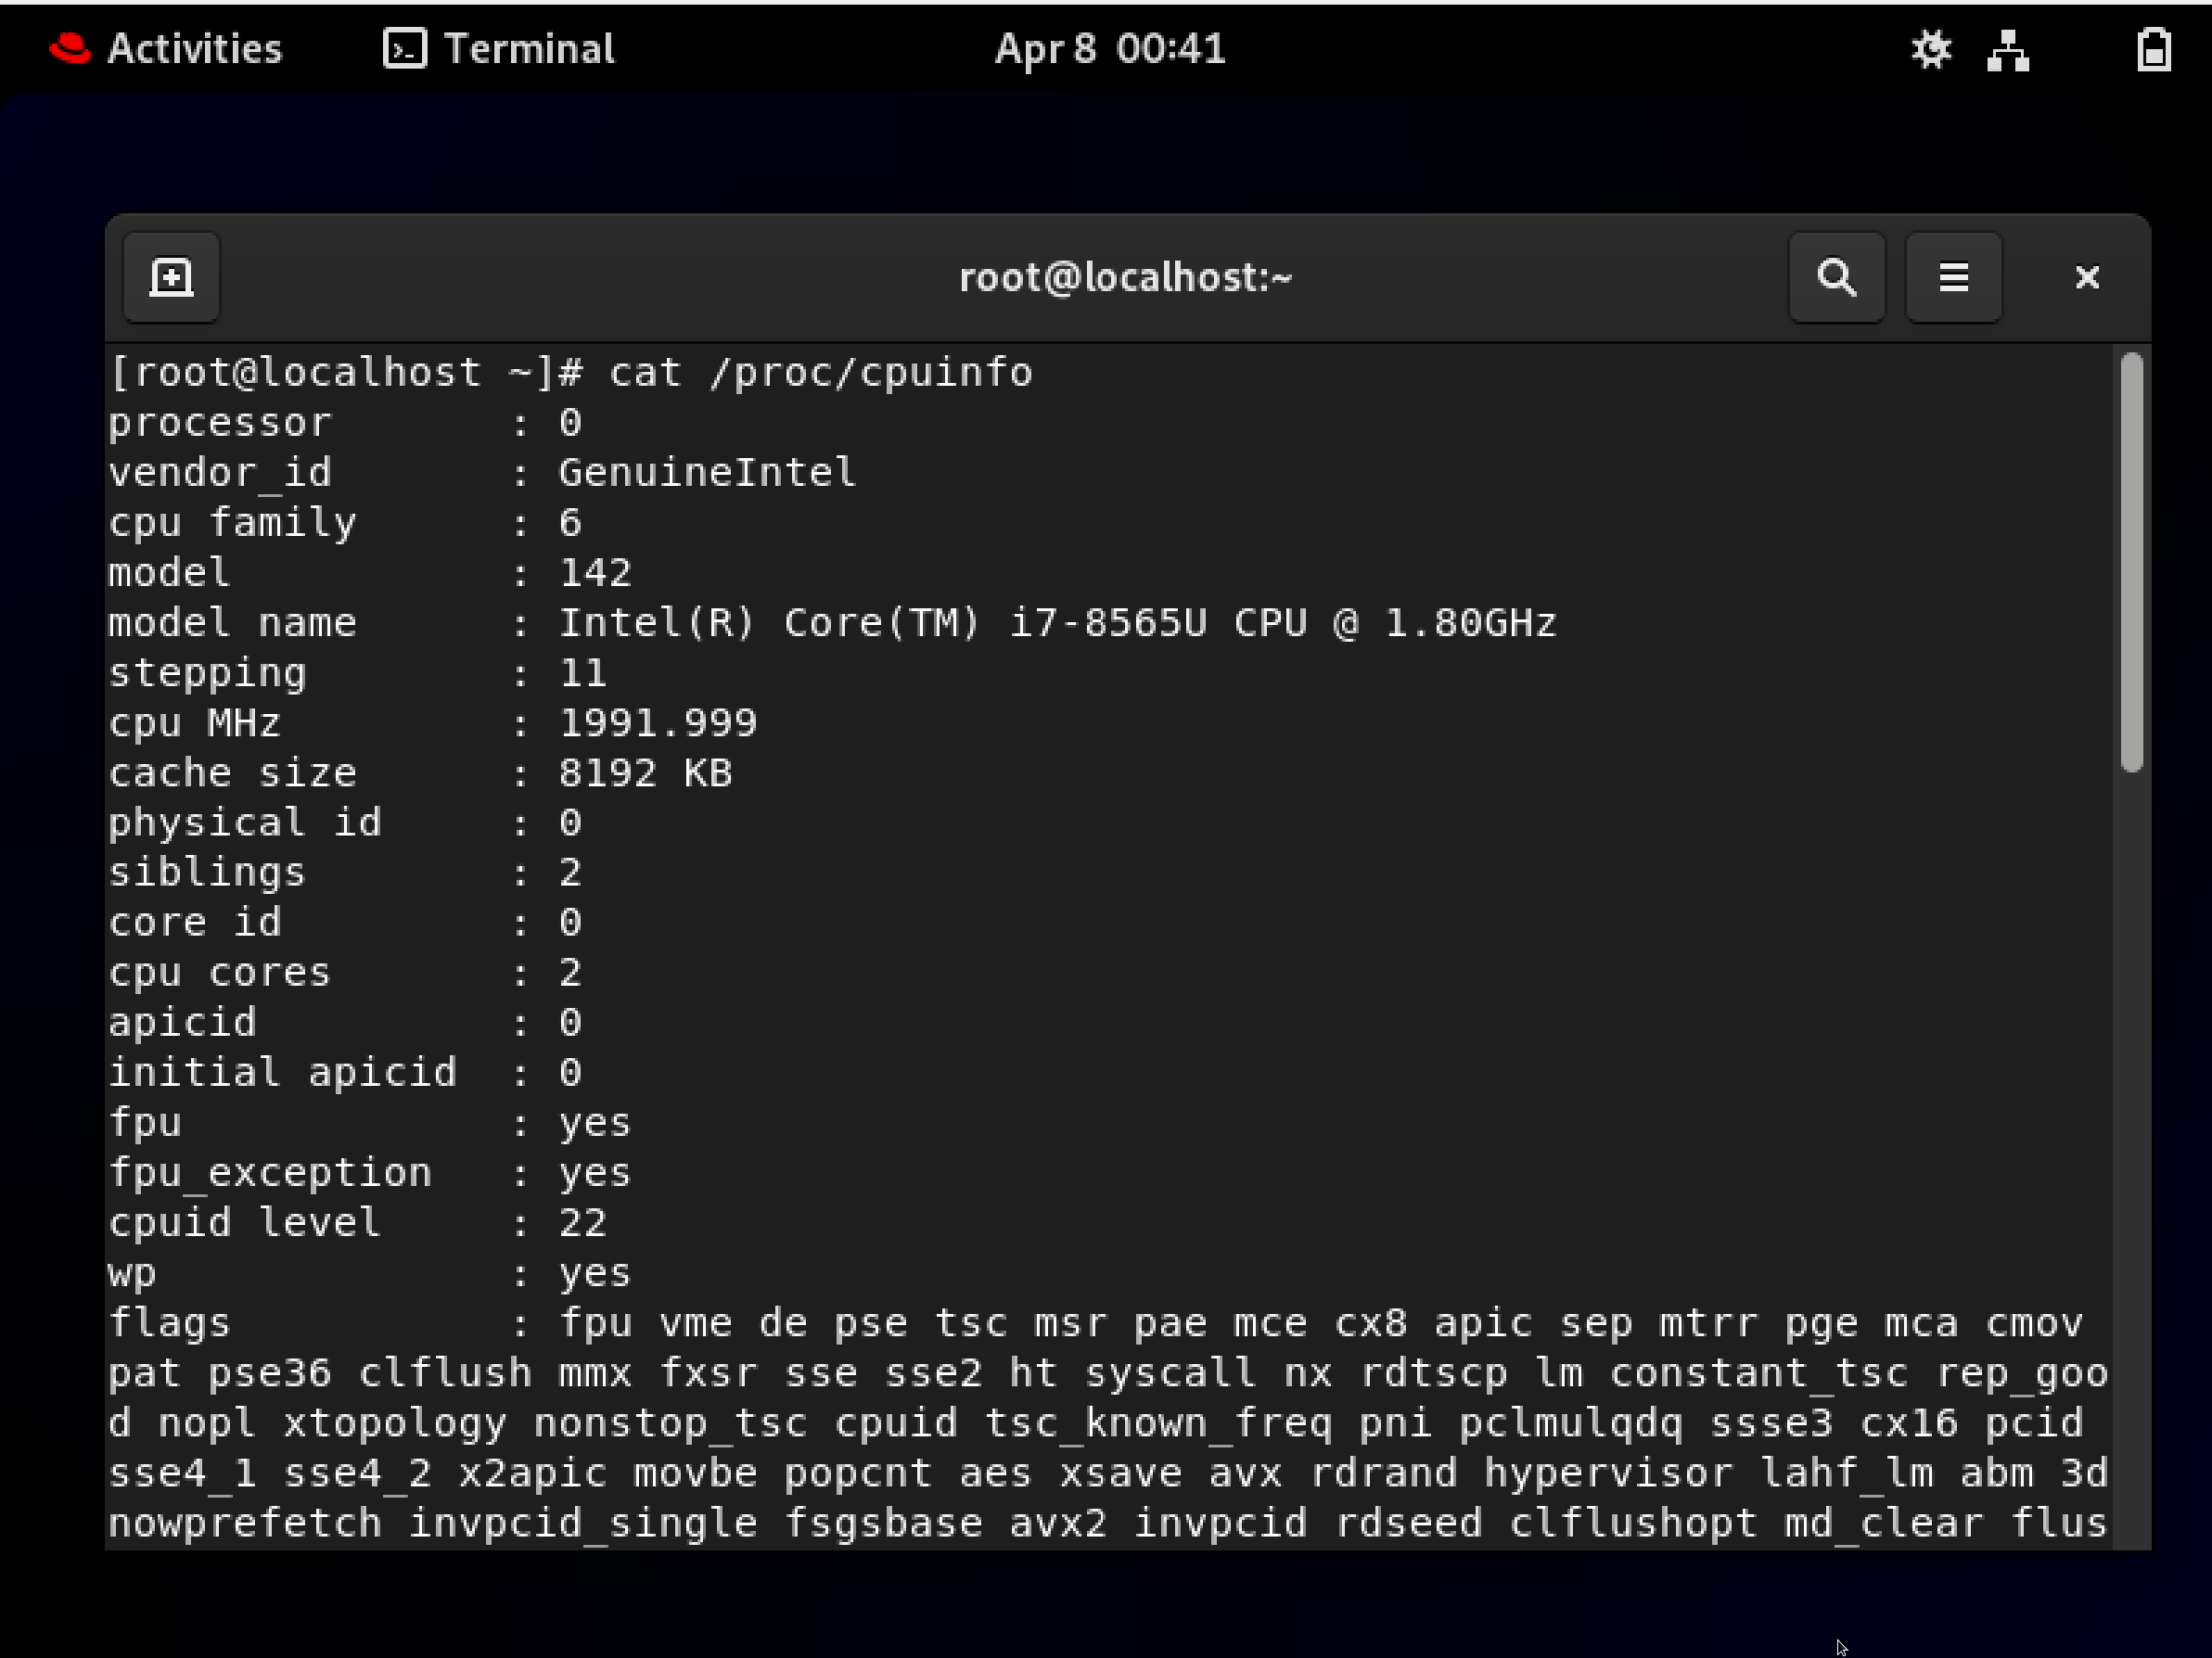Screen dimensions: 2212x1658
Task: Click the label 'vendor_id'
Action: [x=220, y=473]
